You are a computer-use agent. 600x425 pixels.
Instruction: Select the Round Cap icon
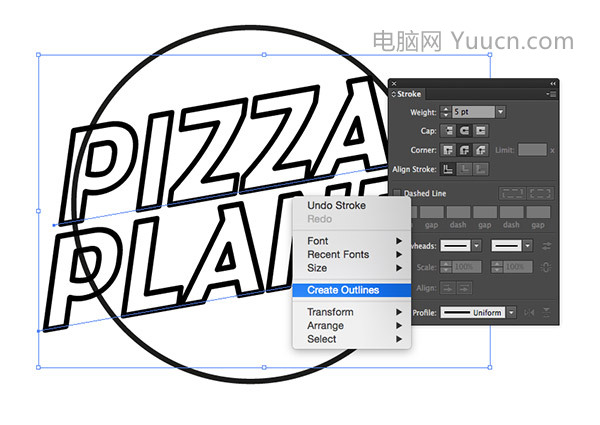(x=464, y=131)
